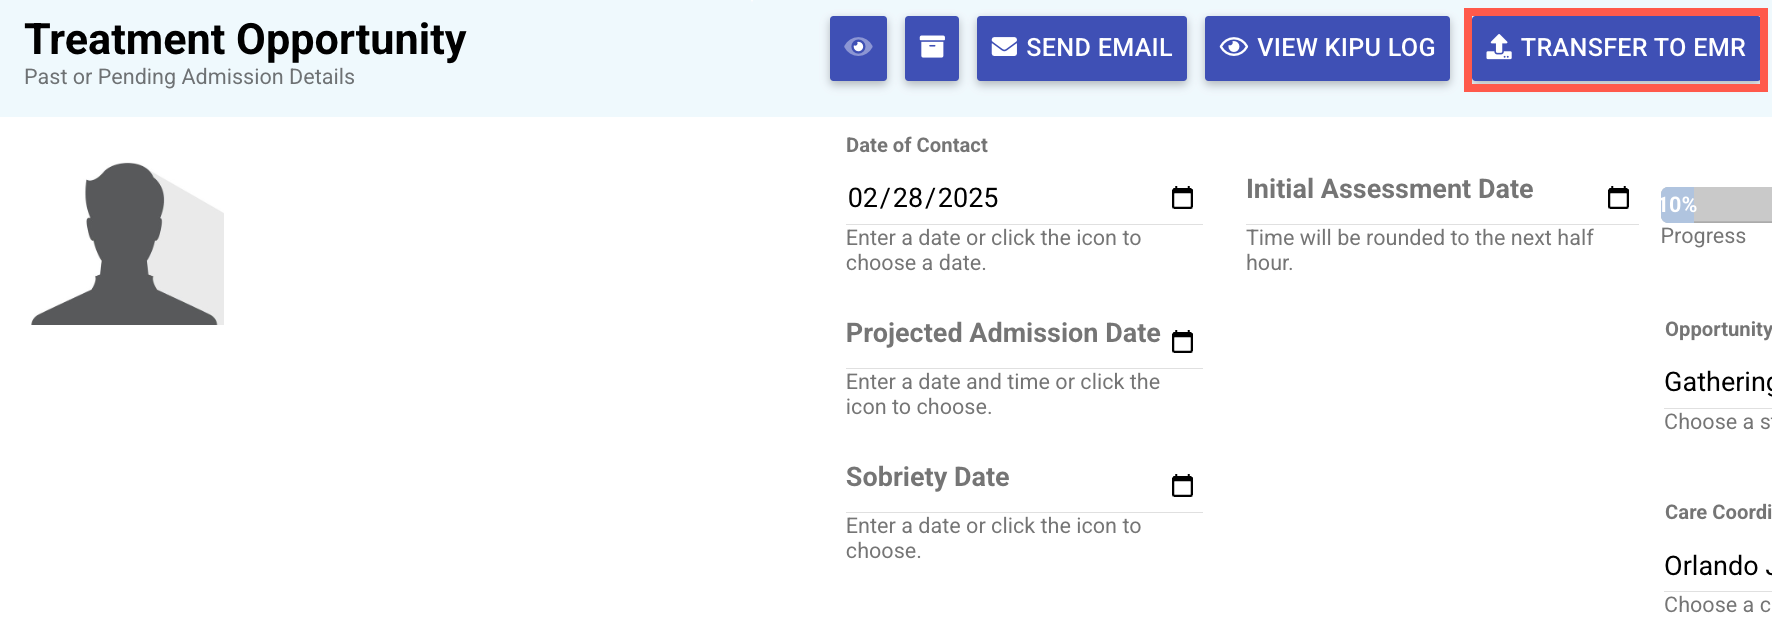Open calendar picker for Projected Admission Date
The image size is (1772, 634).
[x=1182, y=342]
